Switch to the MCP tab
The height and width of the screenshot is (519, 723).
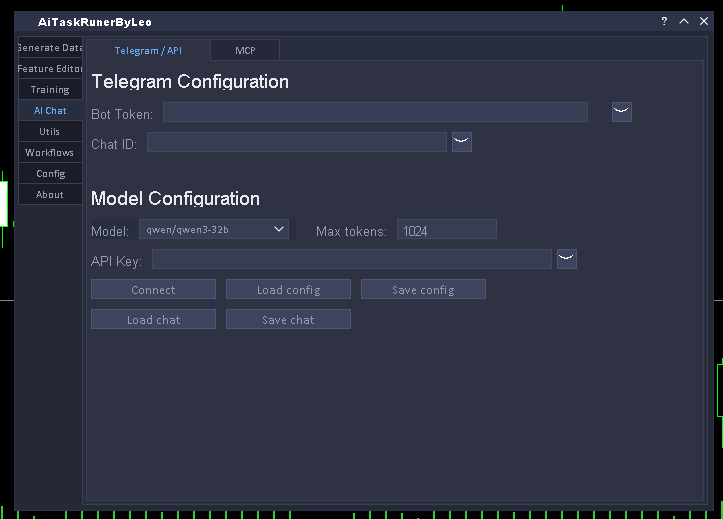pyautogui.click(x=245, y=50)
